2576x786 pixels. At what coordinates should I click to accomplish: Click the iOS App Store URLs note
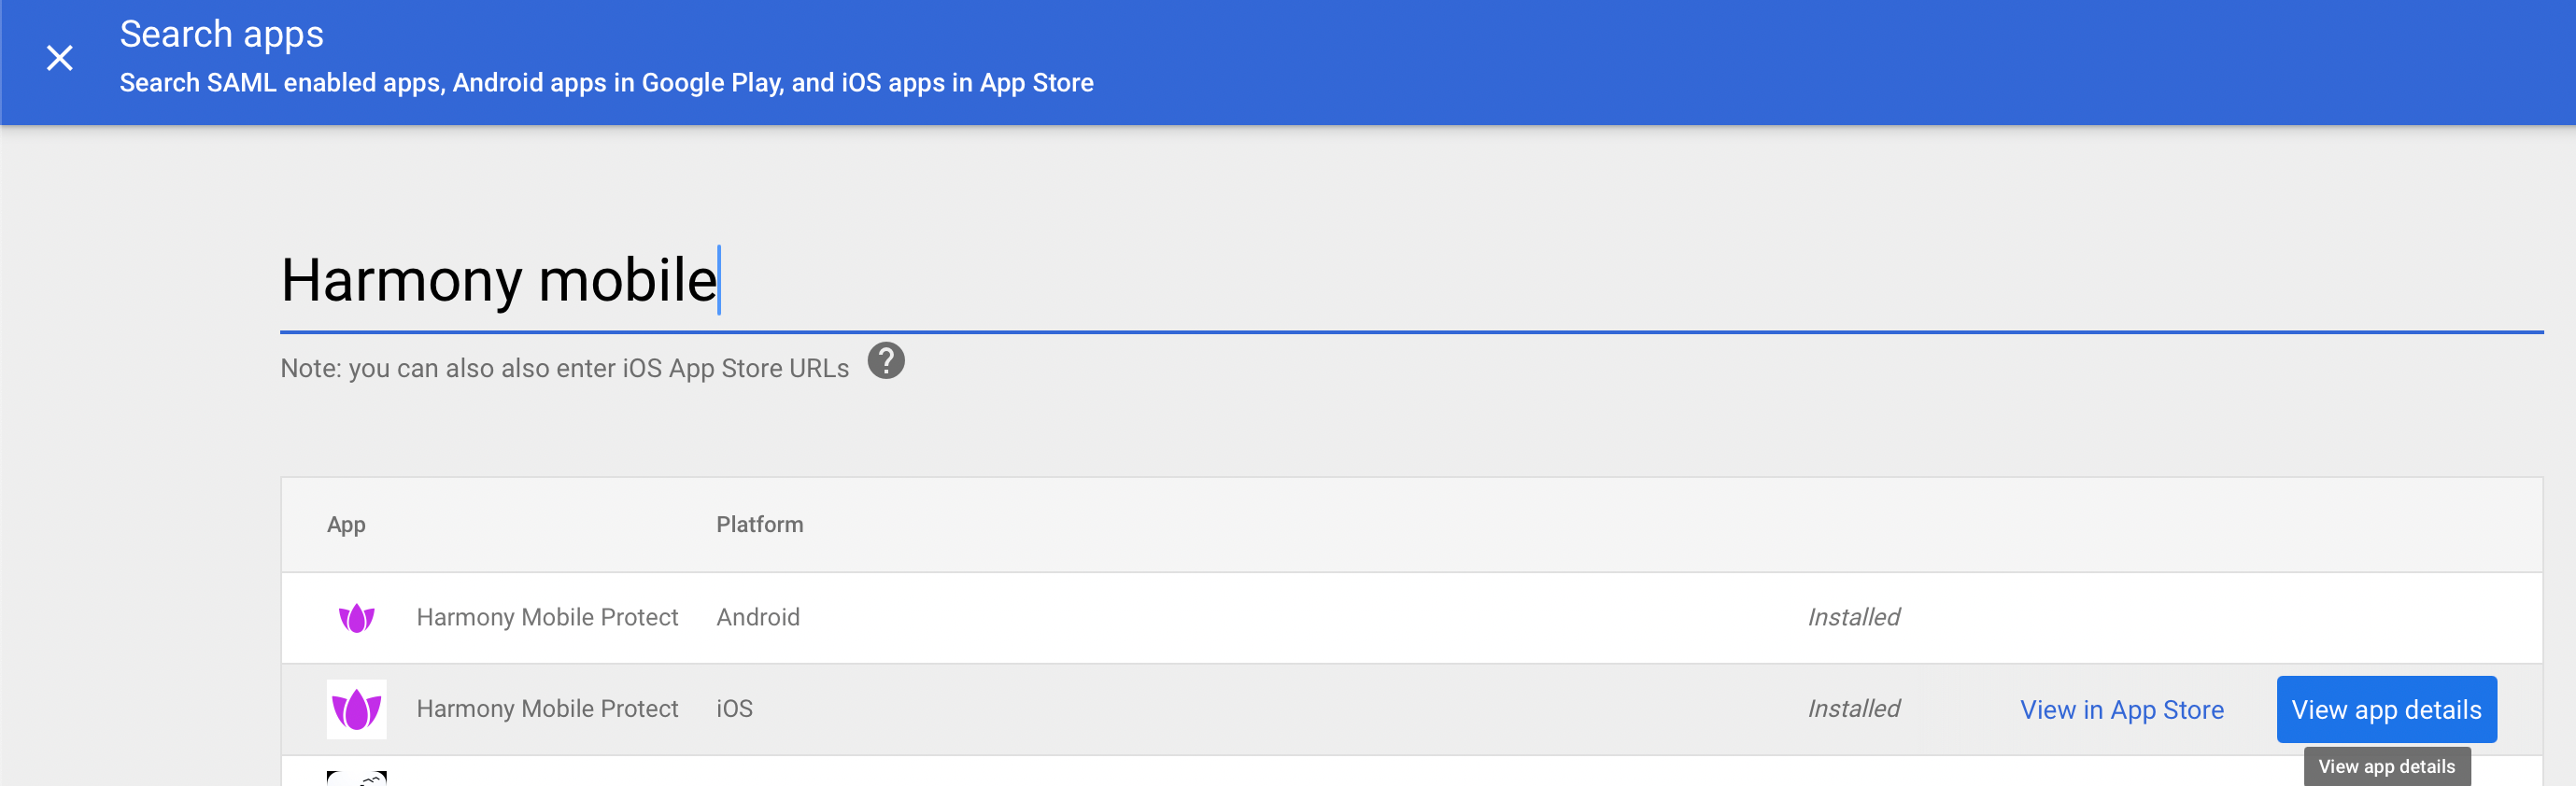564,369
